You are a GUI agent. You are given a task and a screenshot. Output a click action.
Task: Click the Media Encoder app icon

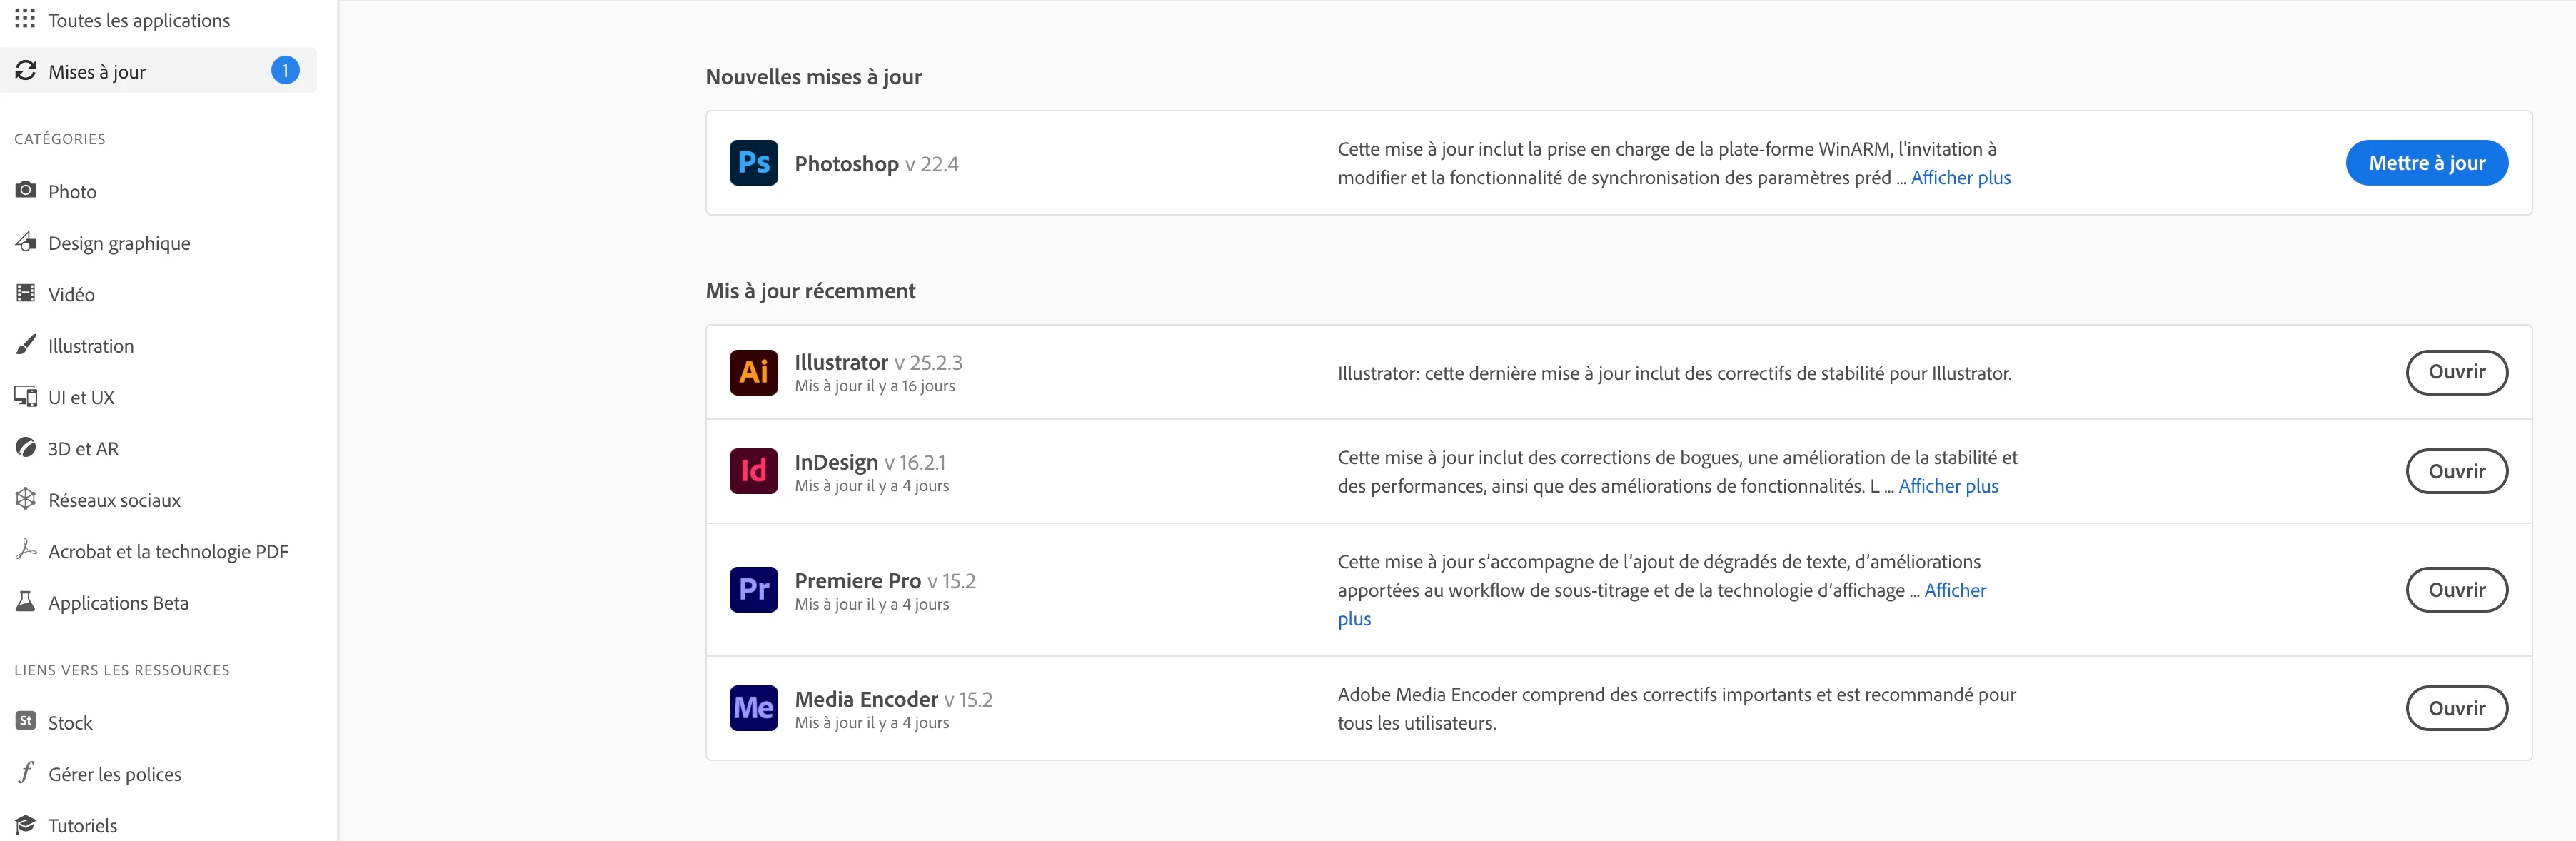tap(753, 708)
